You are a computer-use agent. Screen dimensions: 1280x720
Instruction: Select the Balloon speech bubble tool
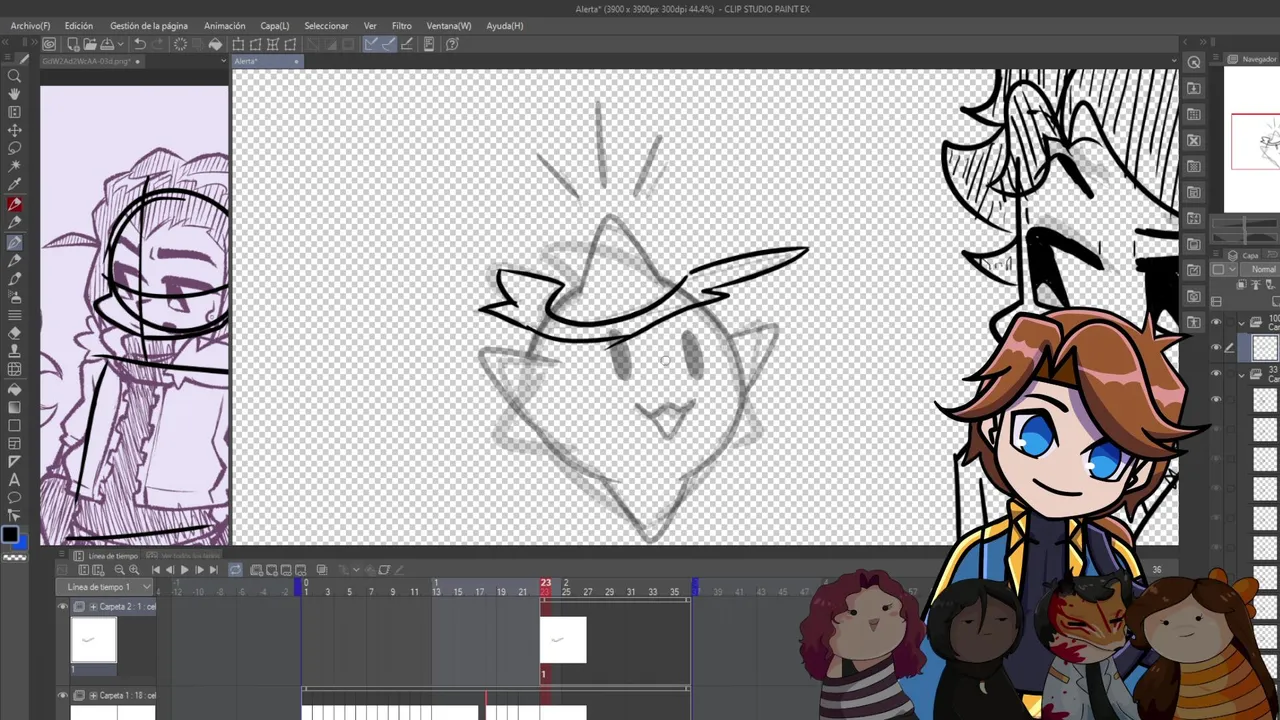coord(14,498)
